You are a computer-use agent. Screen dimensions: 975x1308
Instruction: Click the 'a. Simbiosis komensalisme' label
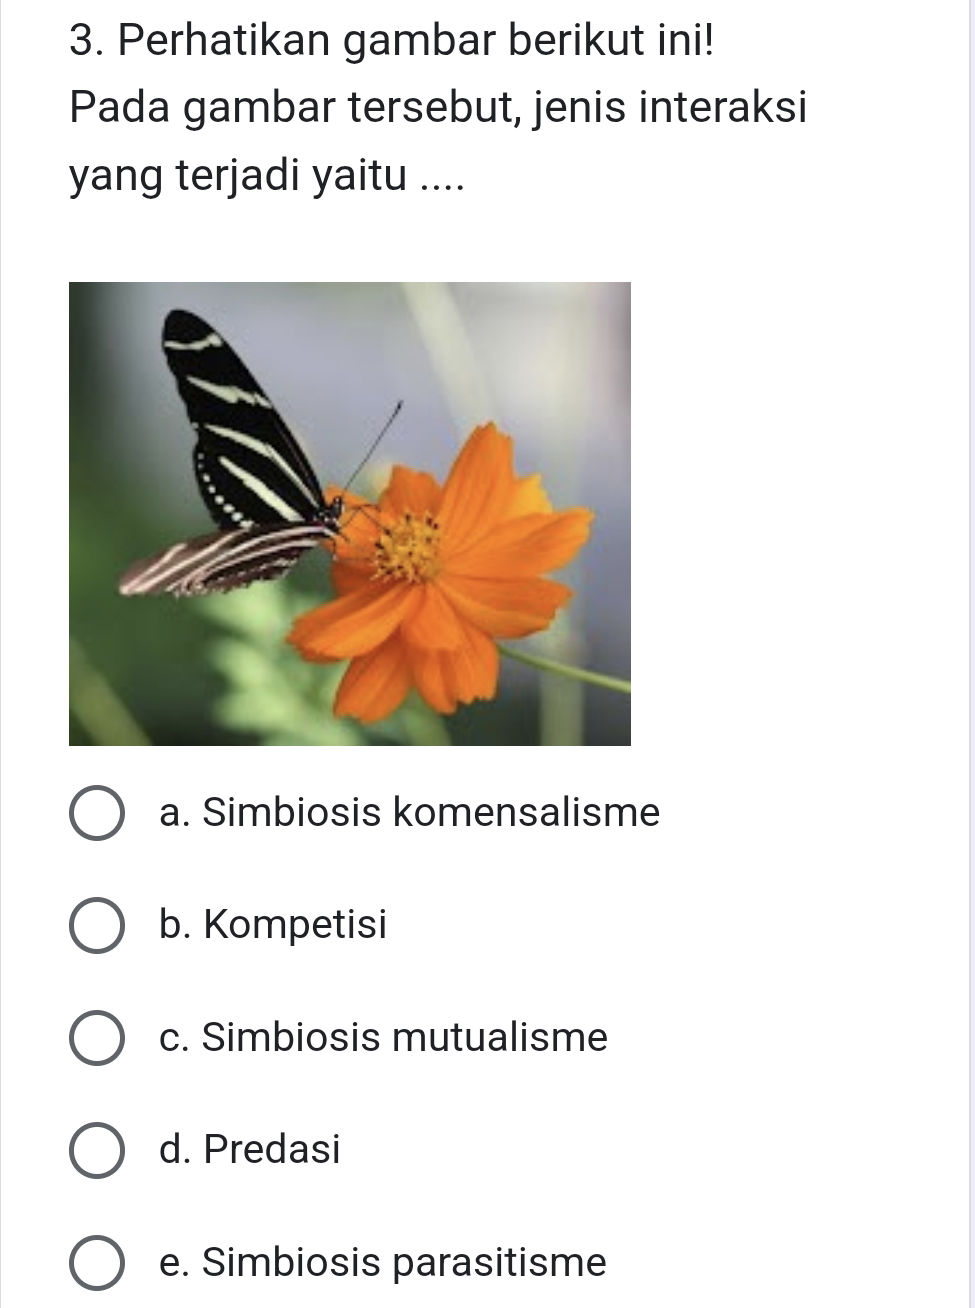[x=409, y=812]
